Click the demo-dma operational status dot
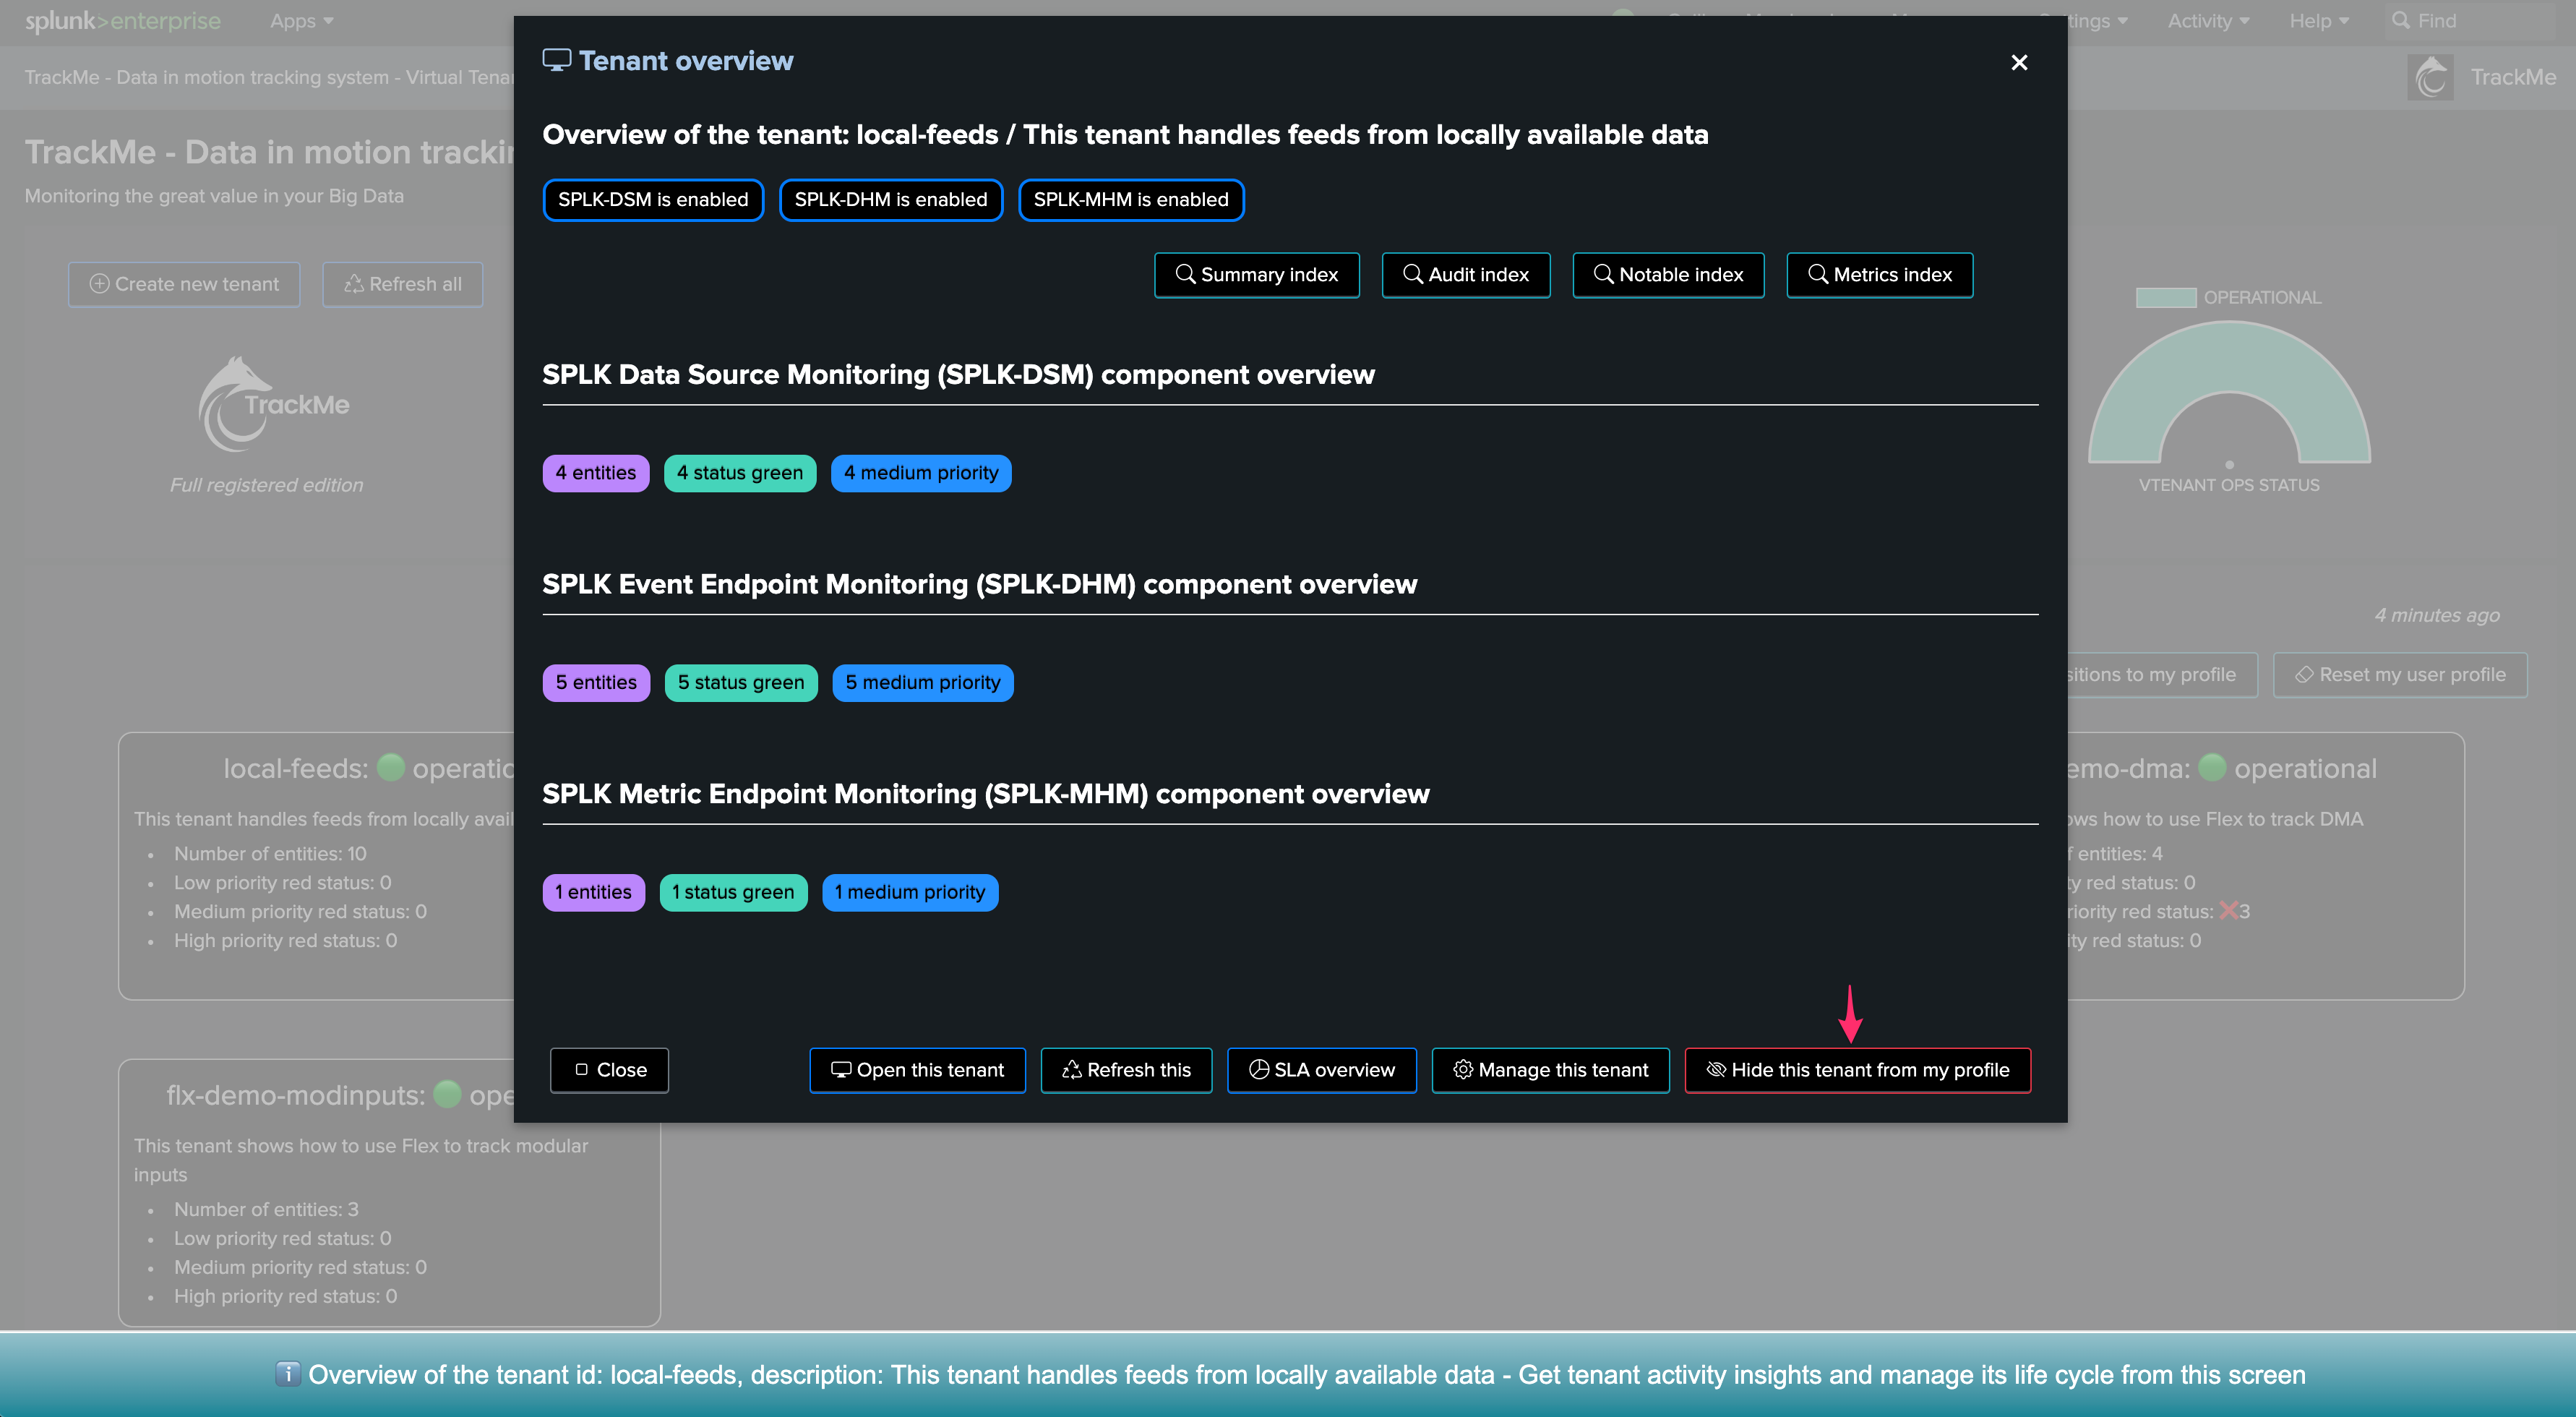The width and height of the screenshot is (2576, 1417). [x=2213, y=767]
